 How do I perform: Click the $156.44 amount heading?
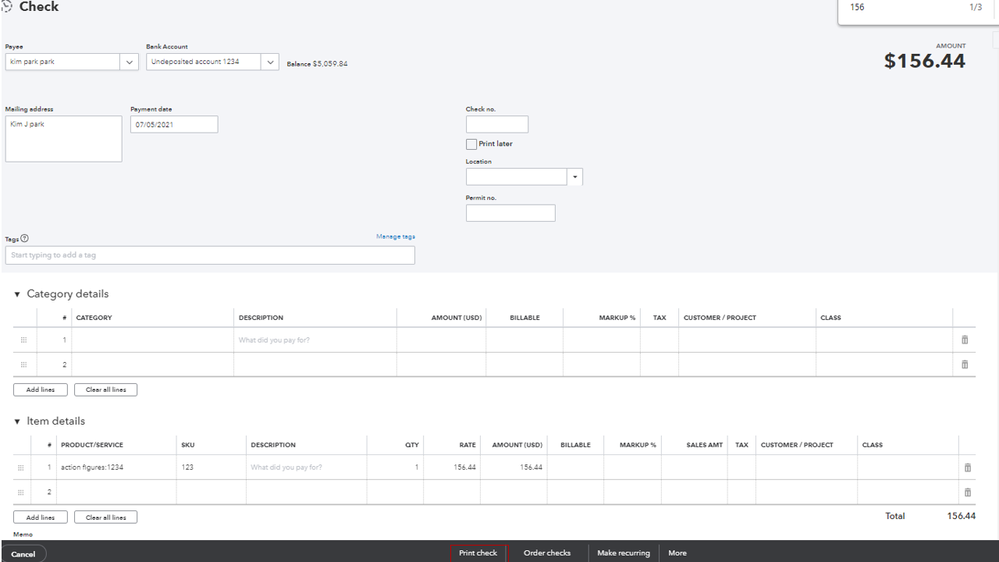[924, 61]
